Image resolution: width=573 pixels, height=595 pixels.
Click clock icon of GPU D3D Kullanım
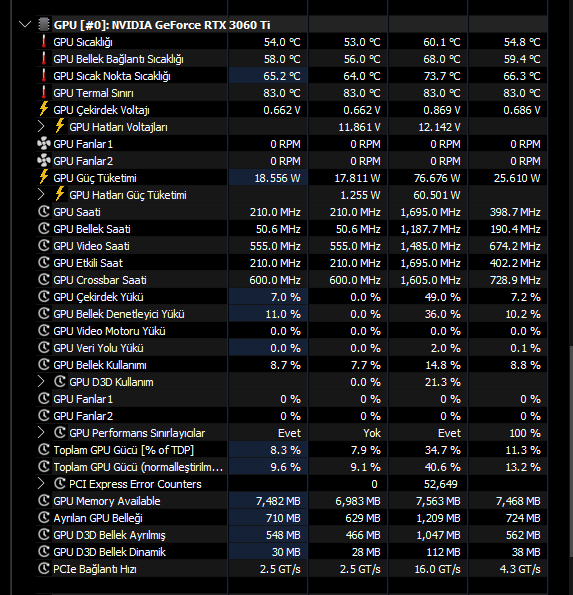(x=60, y=381)
